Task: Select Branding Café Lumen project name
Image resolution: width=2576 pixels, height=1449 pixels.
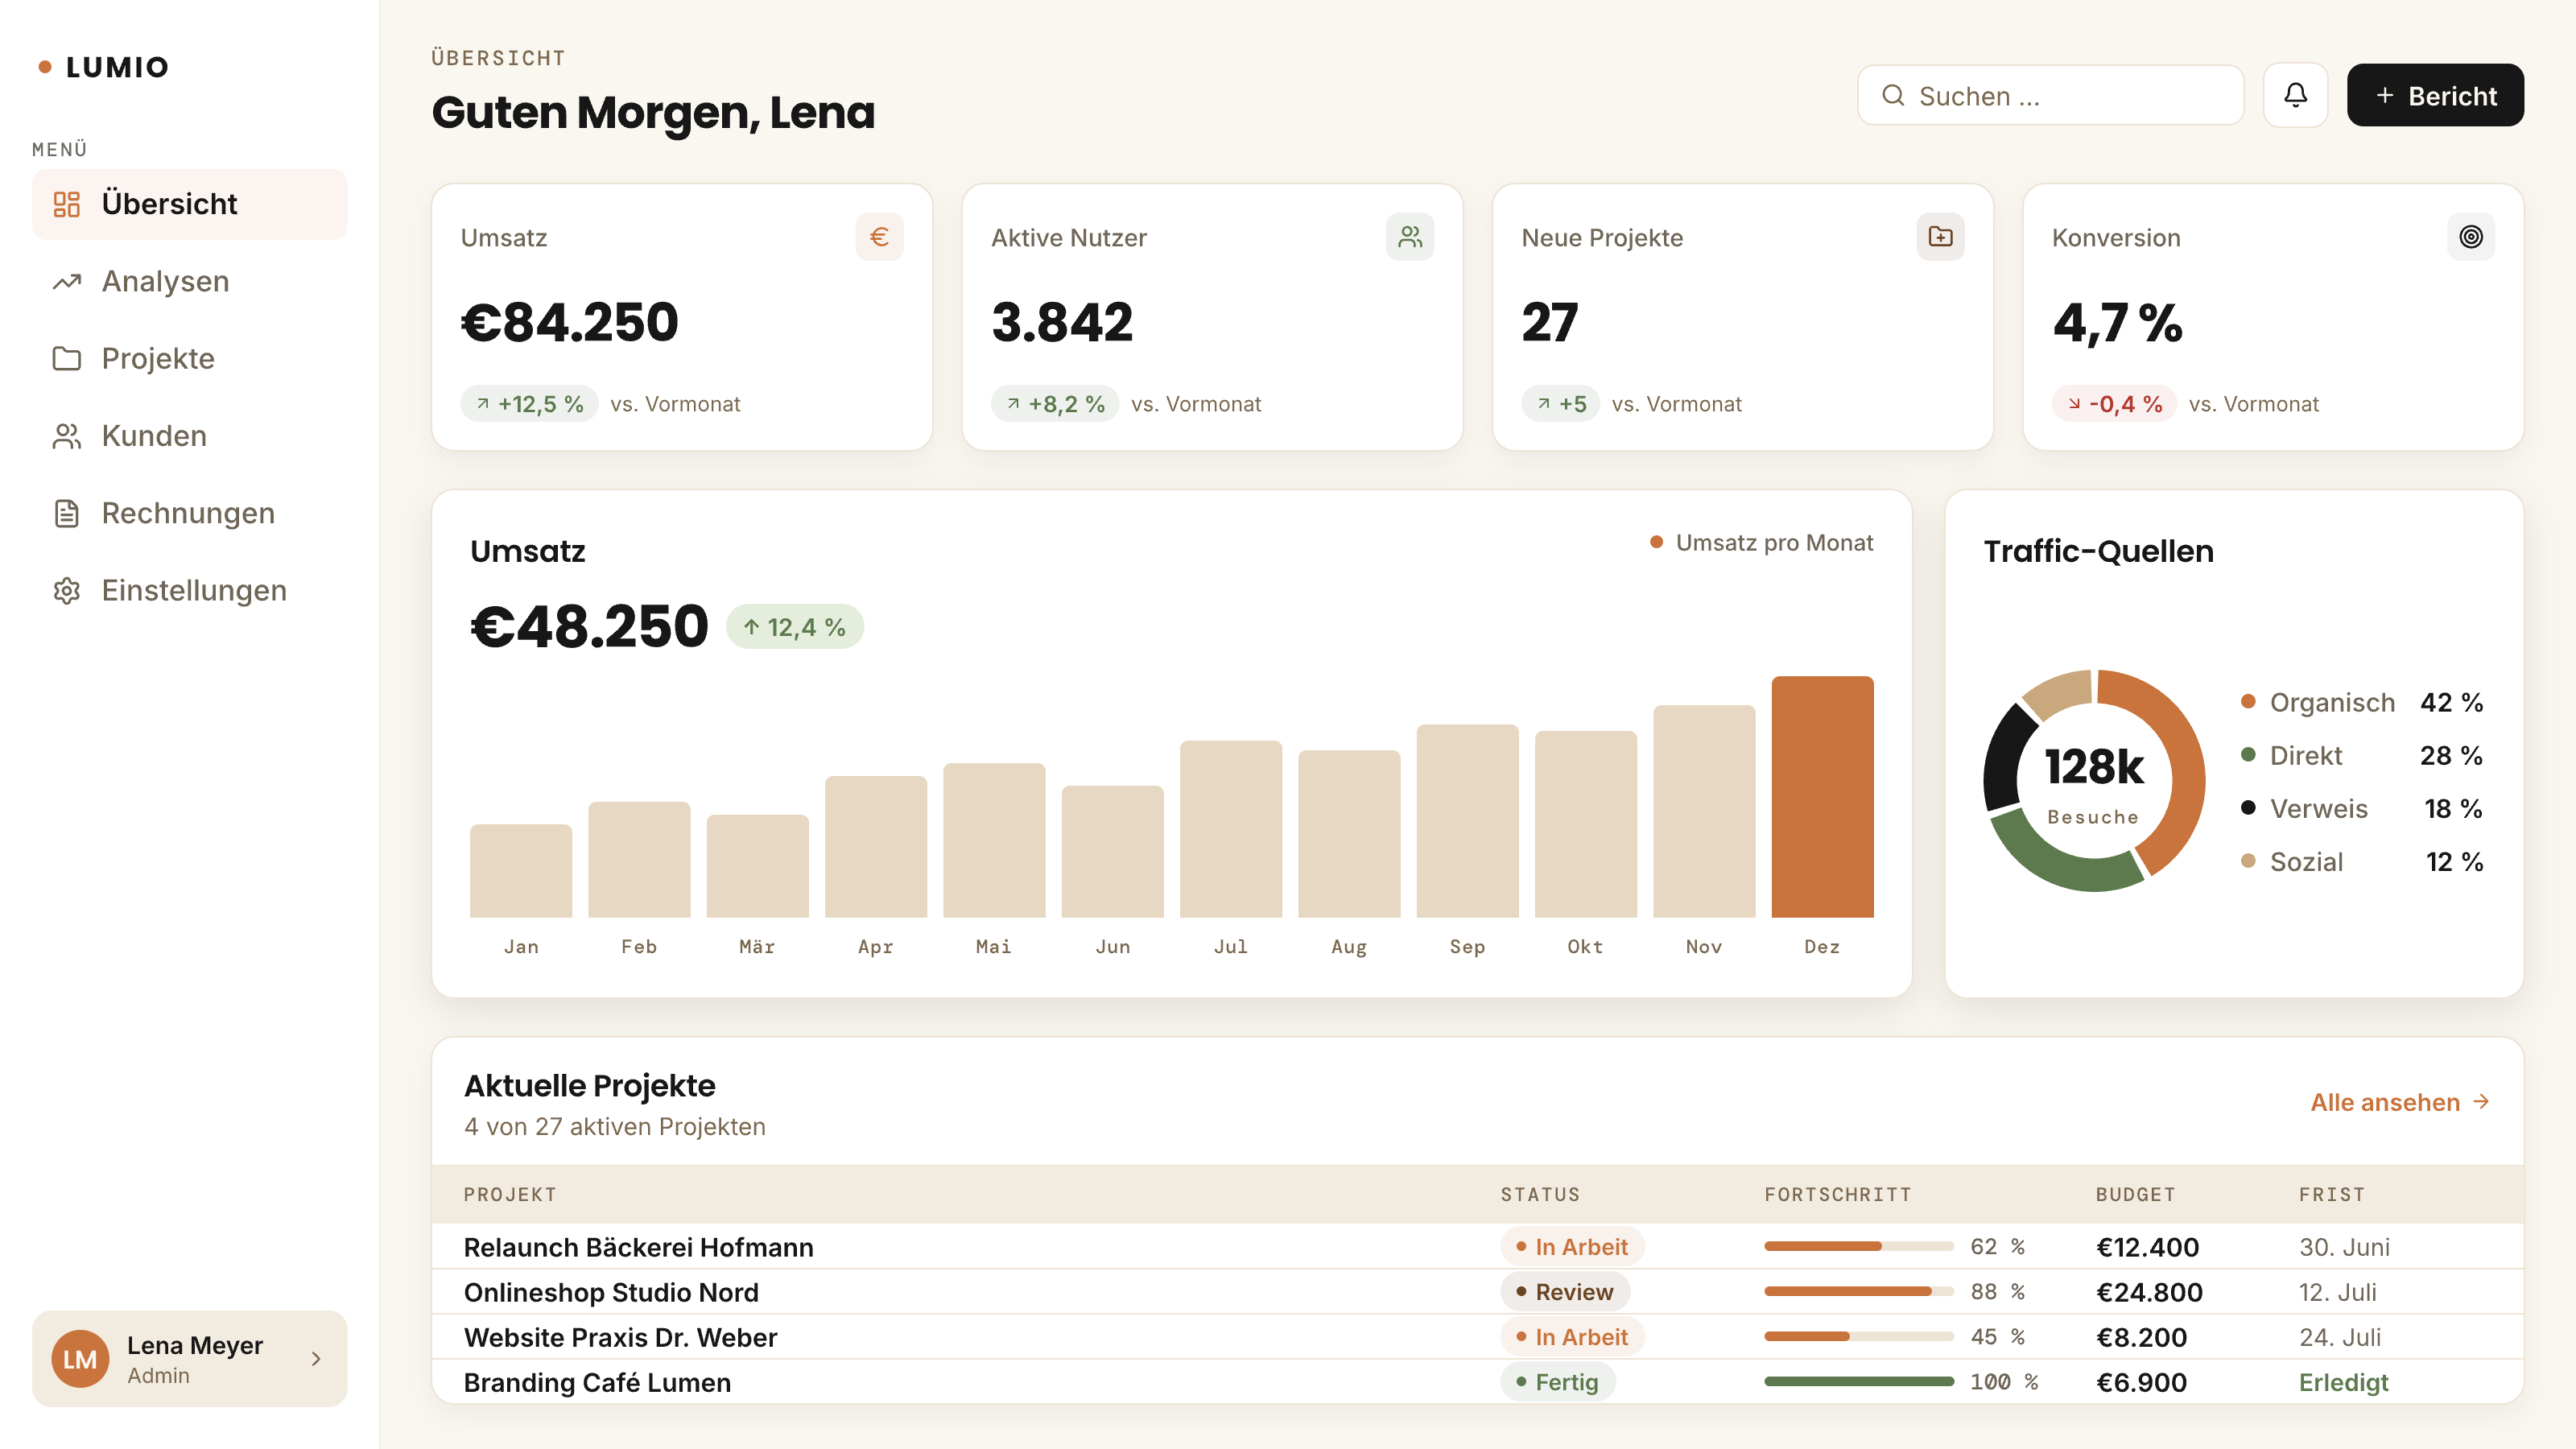Action: [597, 1382]
